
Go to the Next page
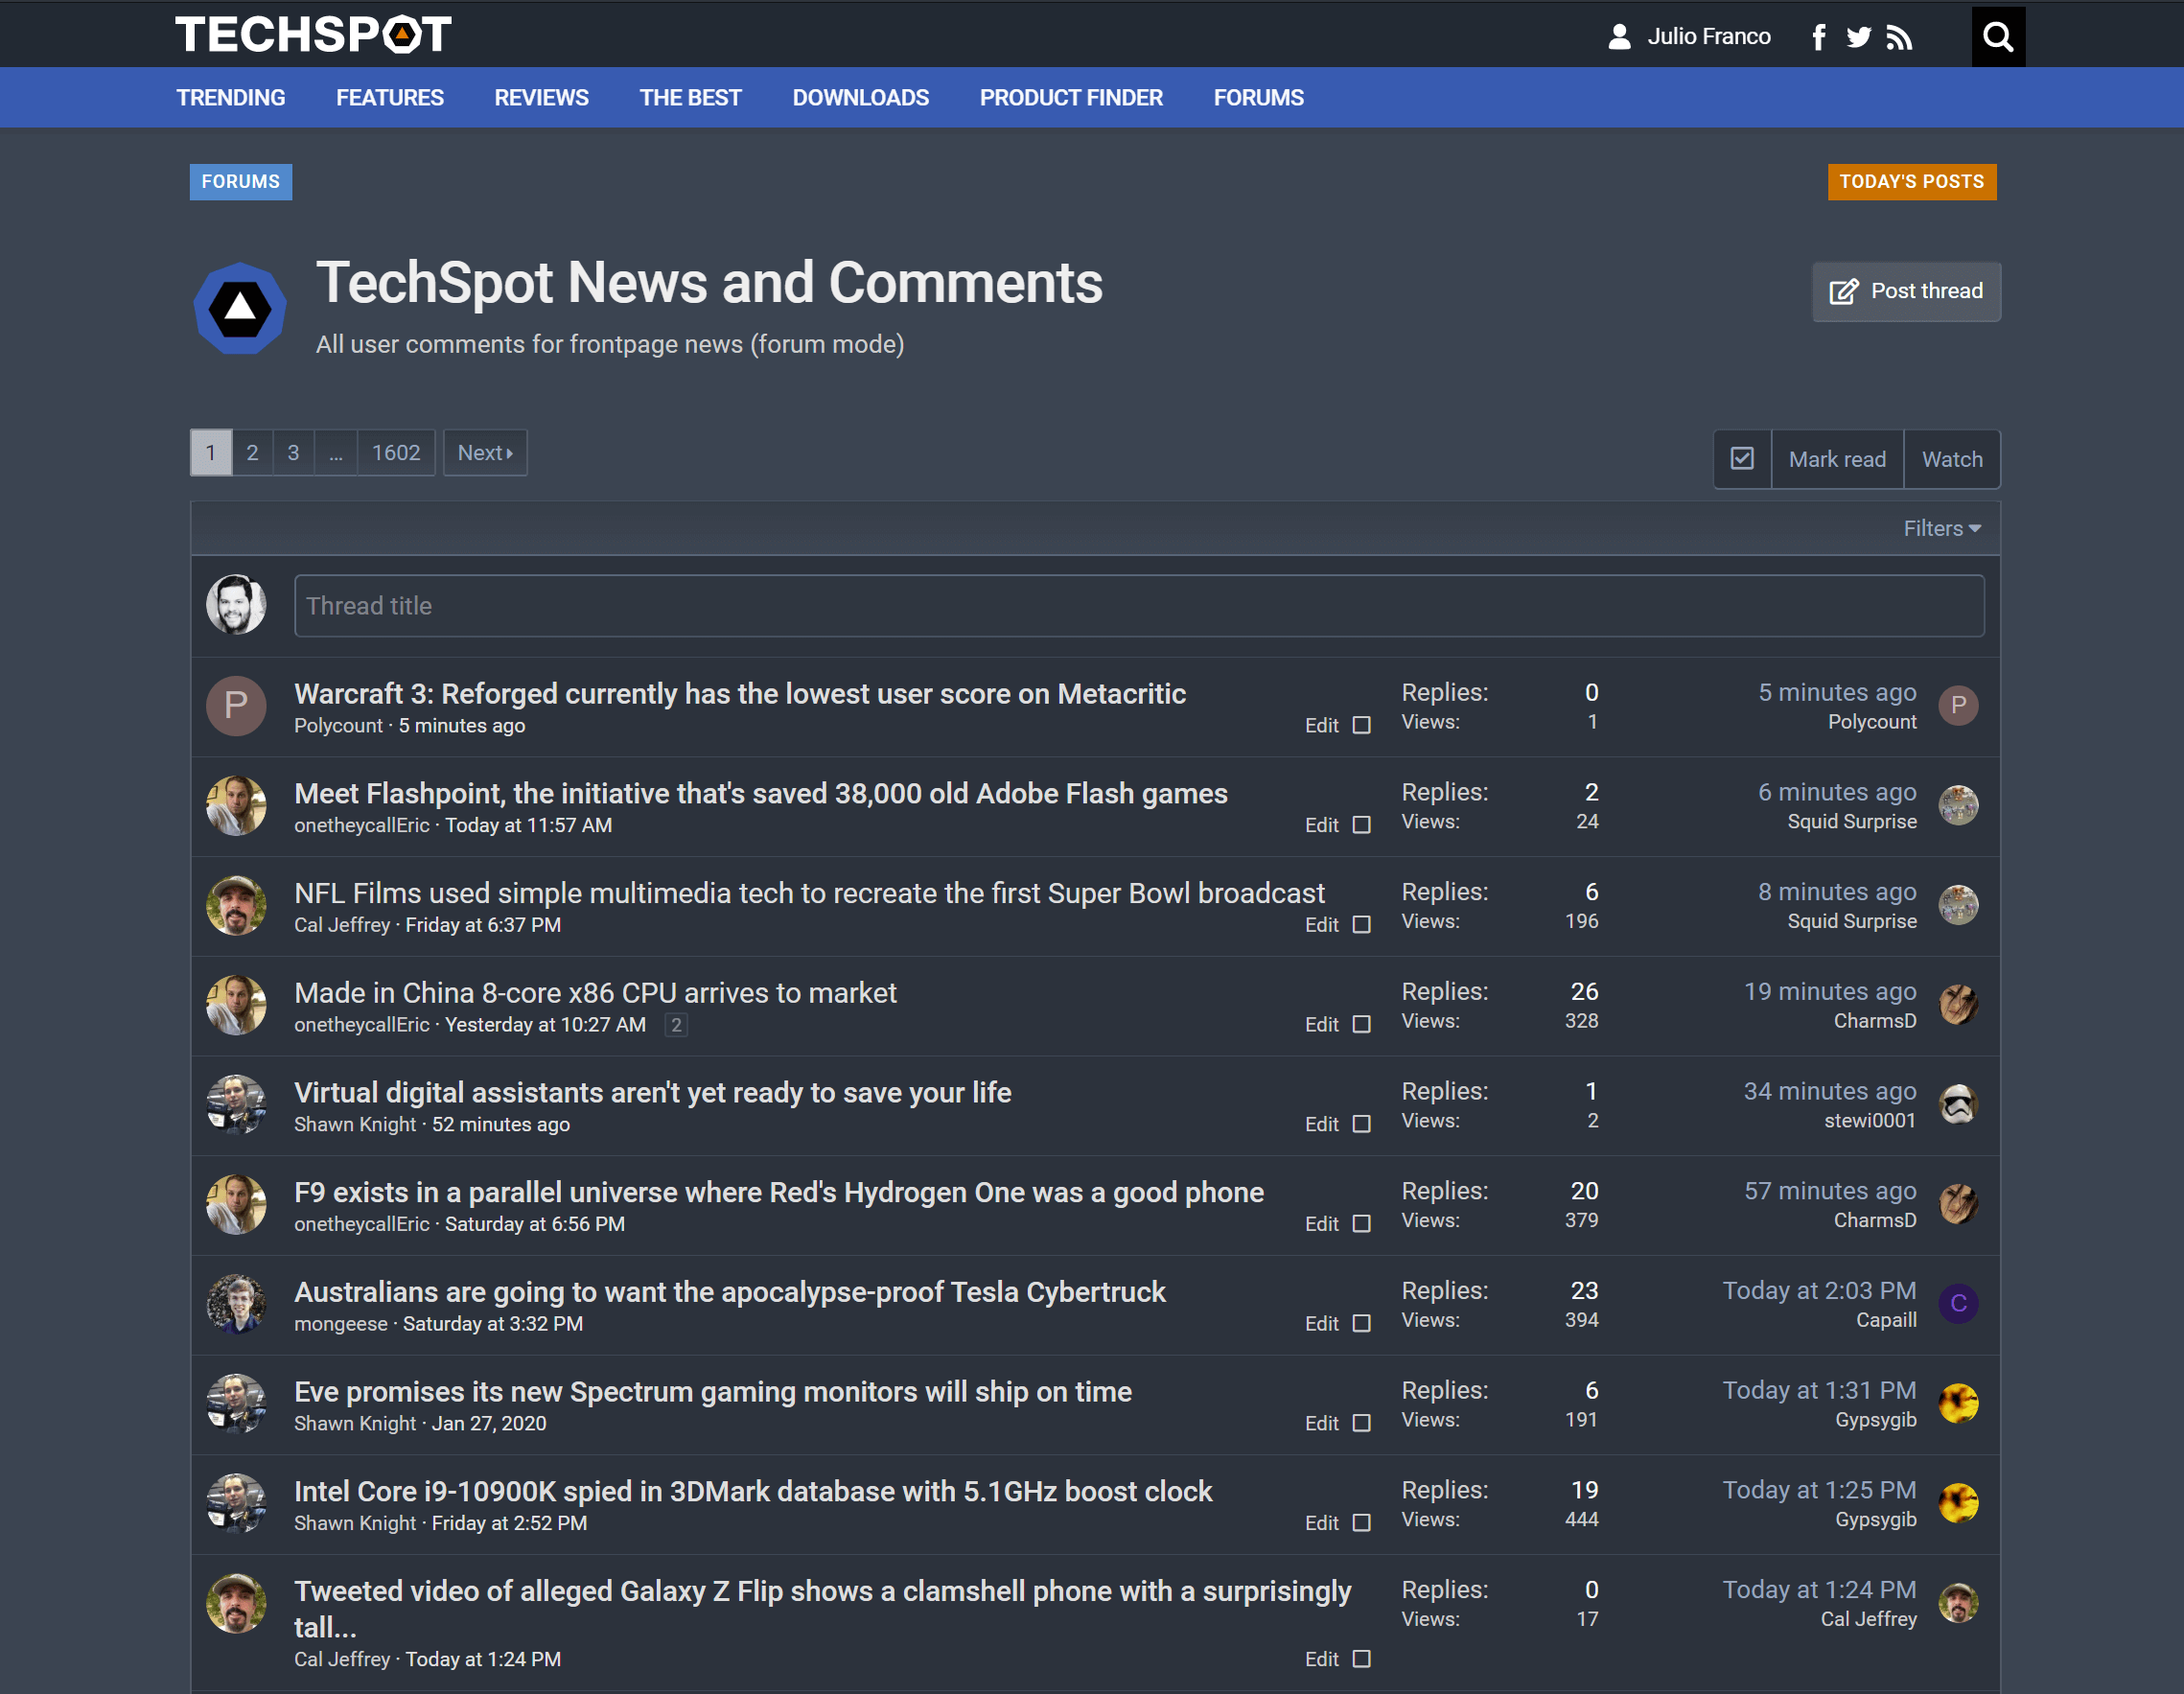click(x=485, y=453)
